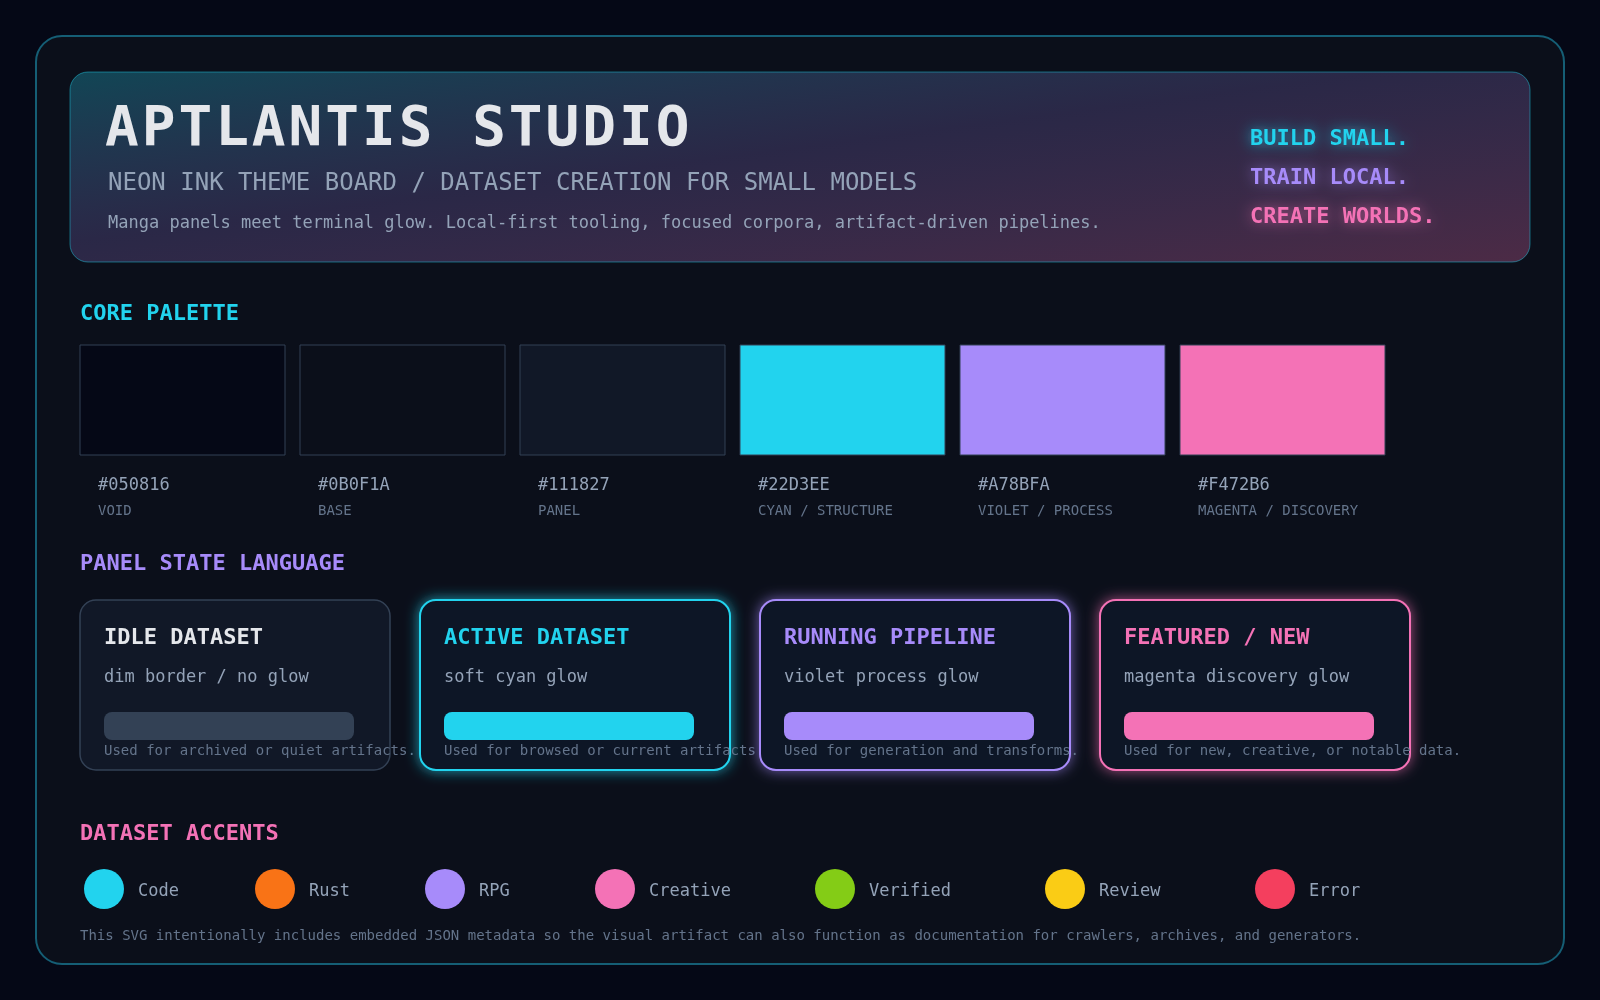The width and height of the screenshot is (1600, 1000).
Task: Click the cyan Code accent dot
Action: point(104,889)
